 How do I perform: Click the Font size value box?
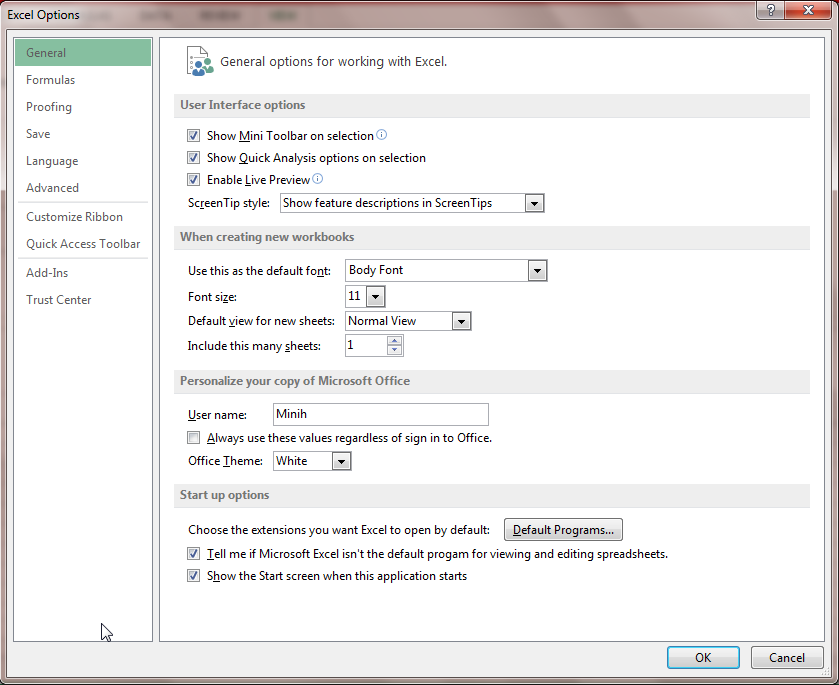356,296
